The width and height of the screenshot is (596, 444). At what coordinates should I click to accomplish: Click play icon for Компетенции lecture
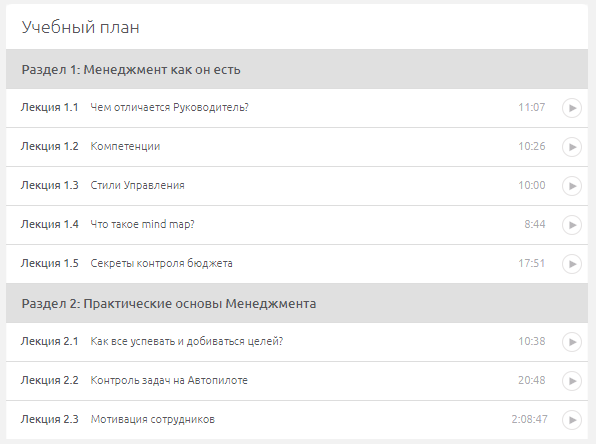(x=572, y=147)
